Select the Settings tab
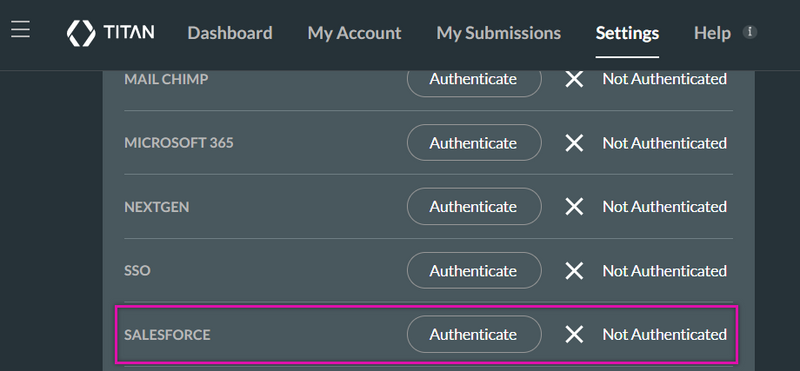This screenshot has width=800, height=371. [x=627, y=33]
